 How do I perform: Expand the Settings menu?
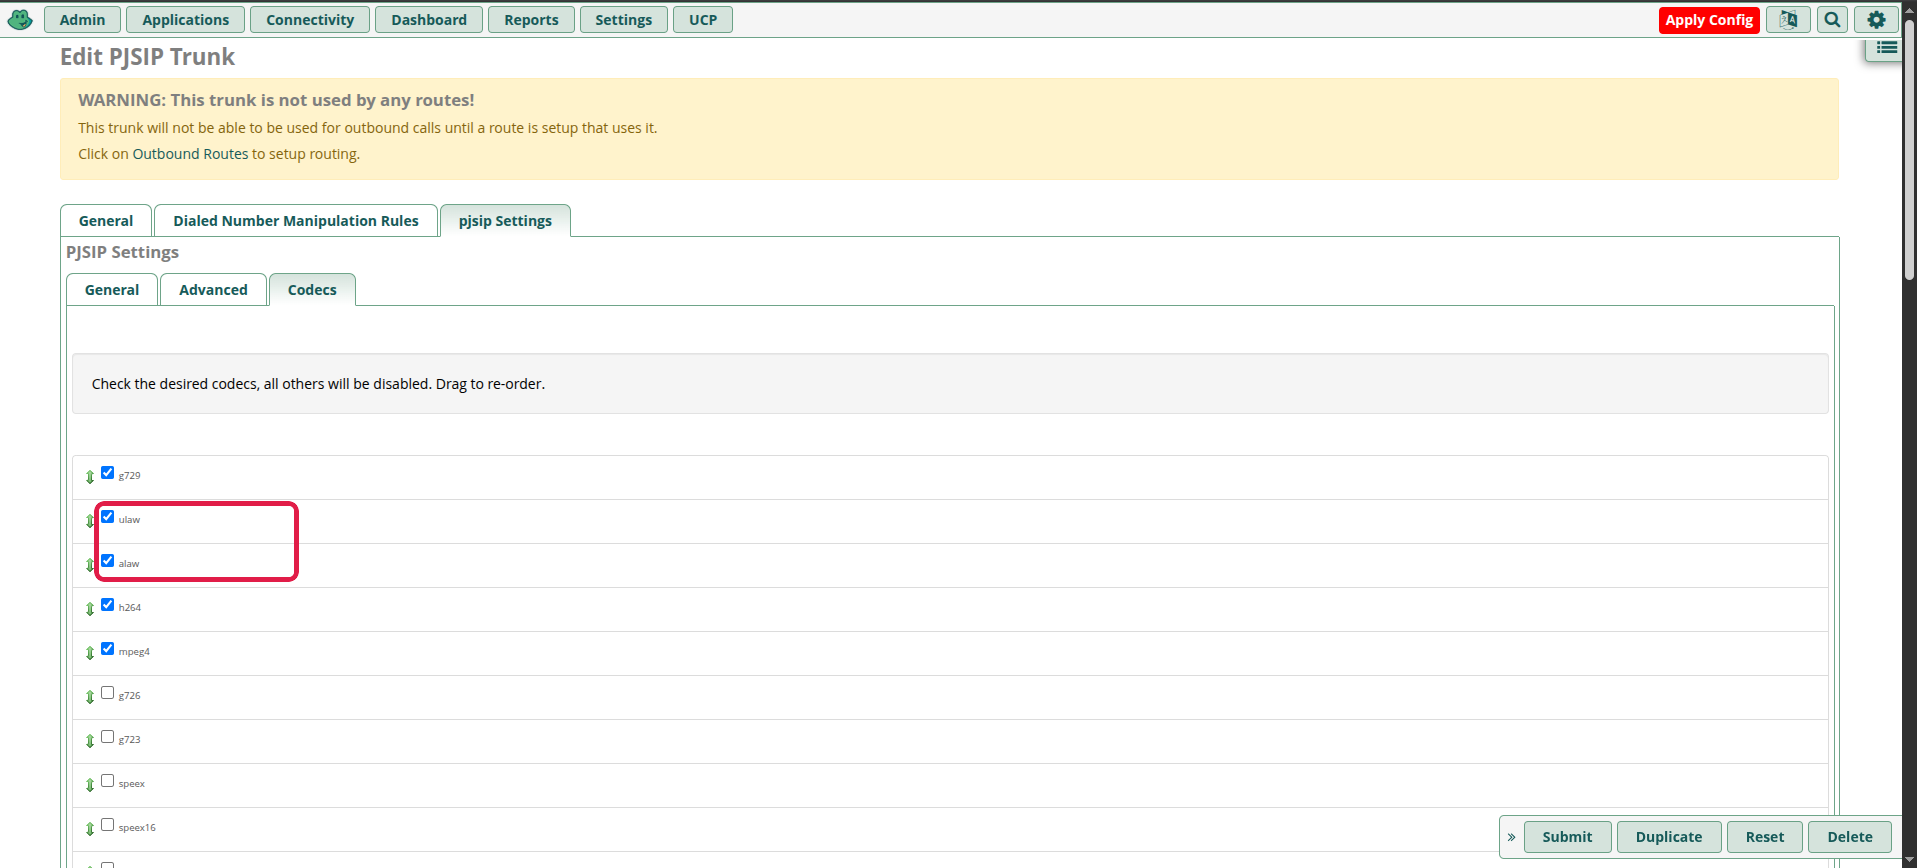click(x=623, y=20)
